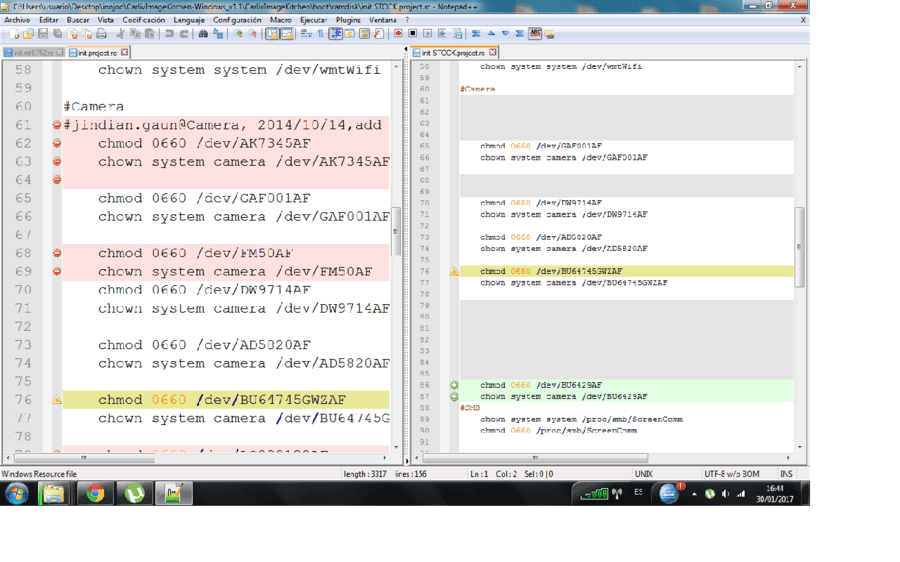Close the init STOCK.project.rc tab
900x562 pixels.
[x=492, y=52]
